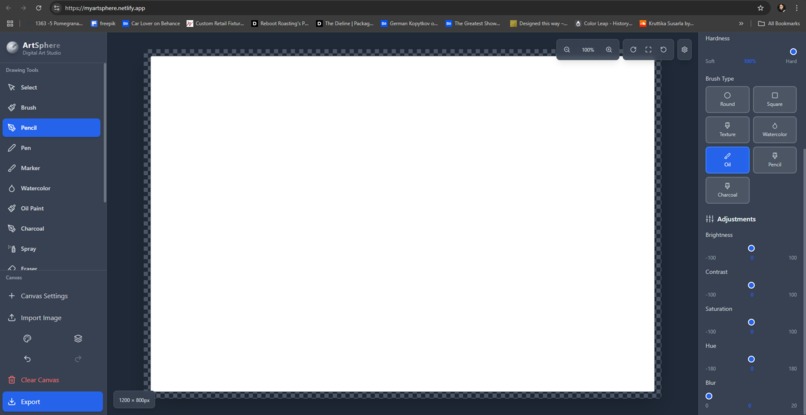Clear the canvas
Screen dimensions: 806x415
click(x=52, y=380)
